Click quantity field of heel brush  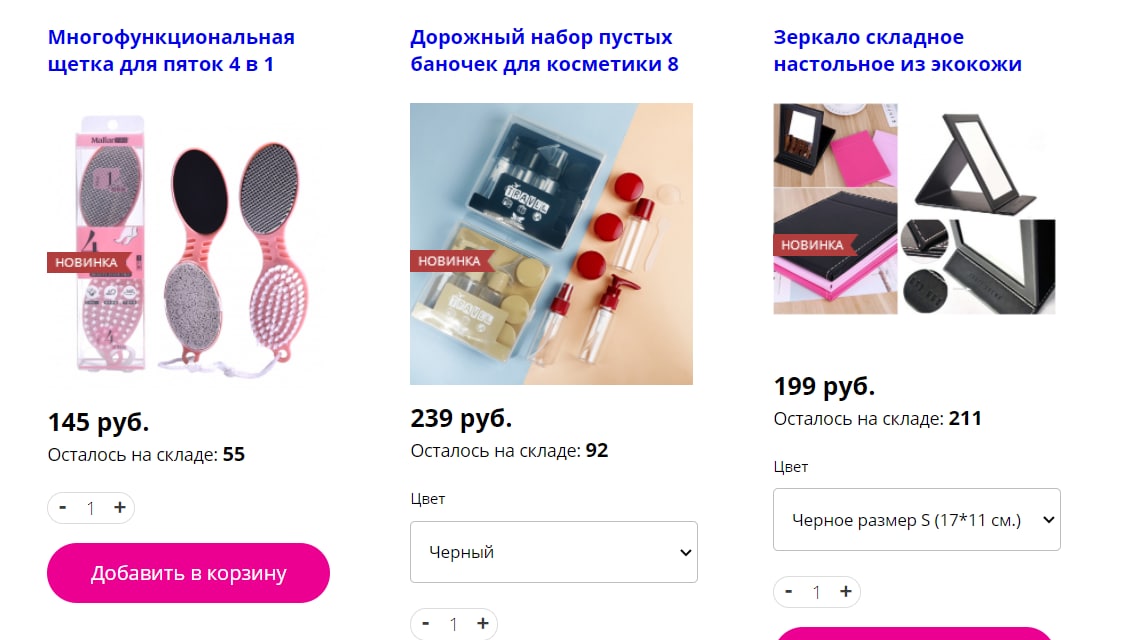[x=91, y=508]
